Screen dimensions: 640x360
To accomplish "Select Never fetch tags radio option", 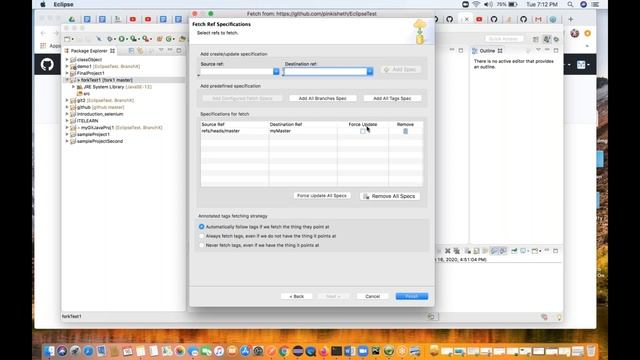I will 201,245.
